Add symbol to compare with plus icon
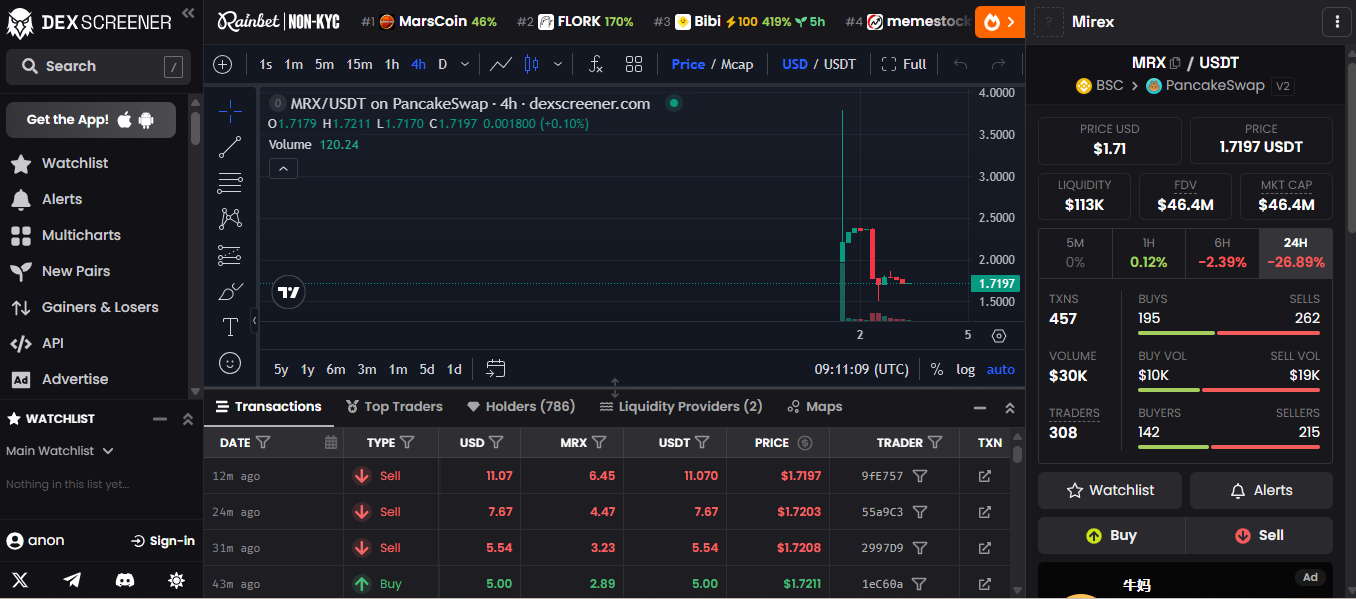The width and height of the screenshot is (1356, 599). (x=223, y=64)
